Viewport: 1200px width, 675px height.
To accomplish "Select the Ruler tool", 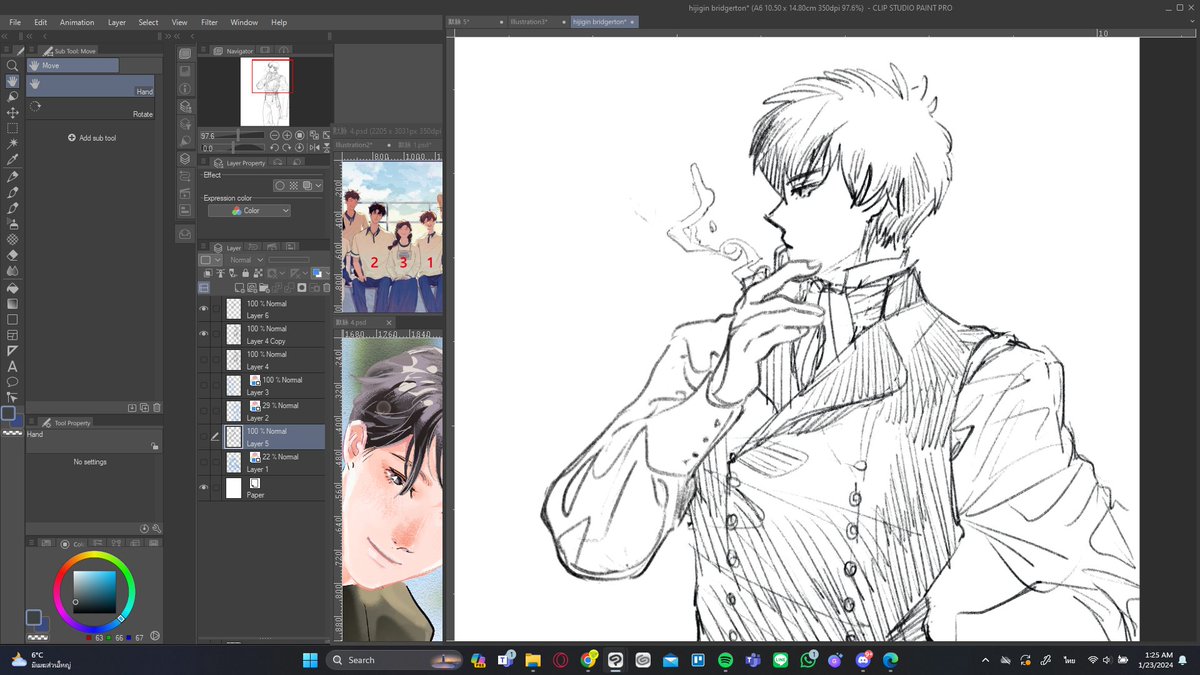I will pyautogui.click(x=12, y=351).
